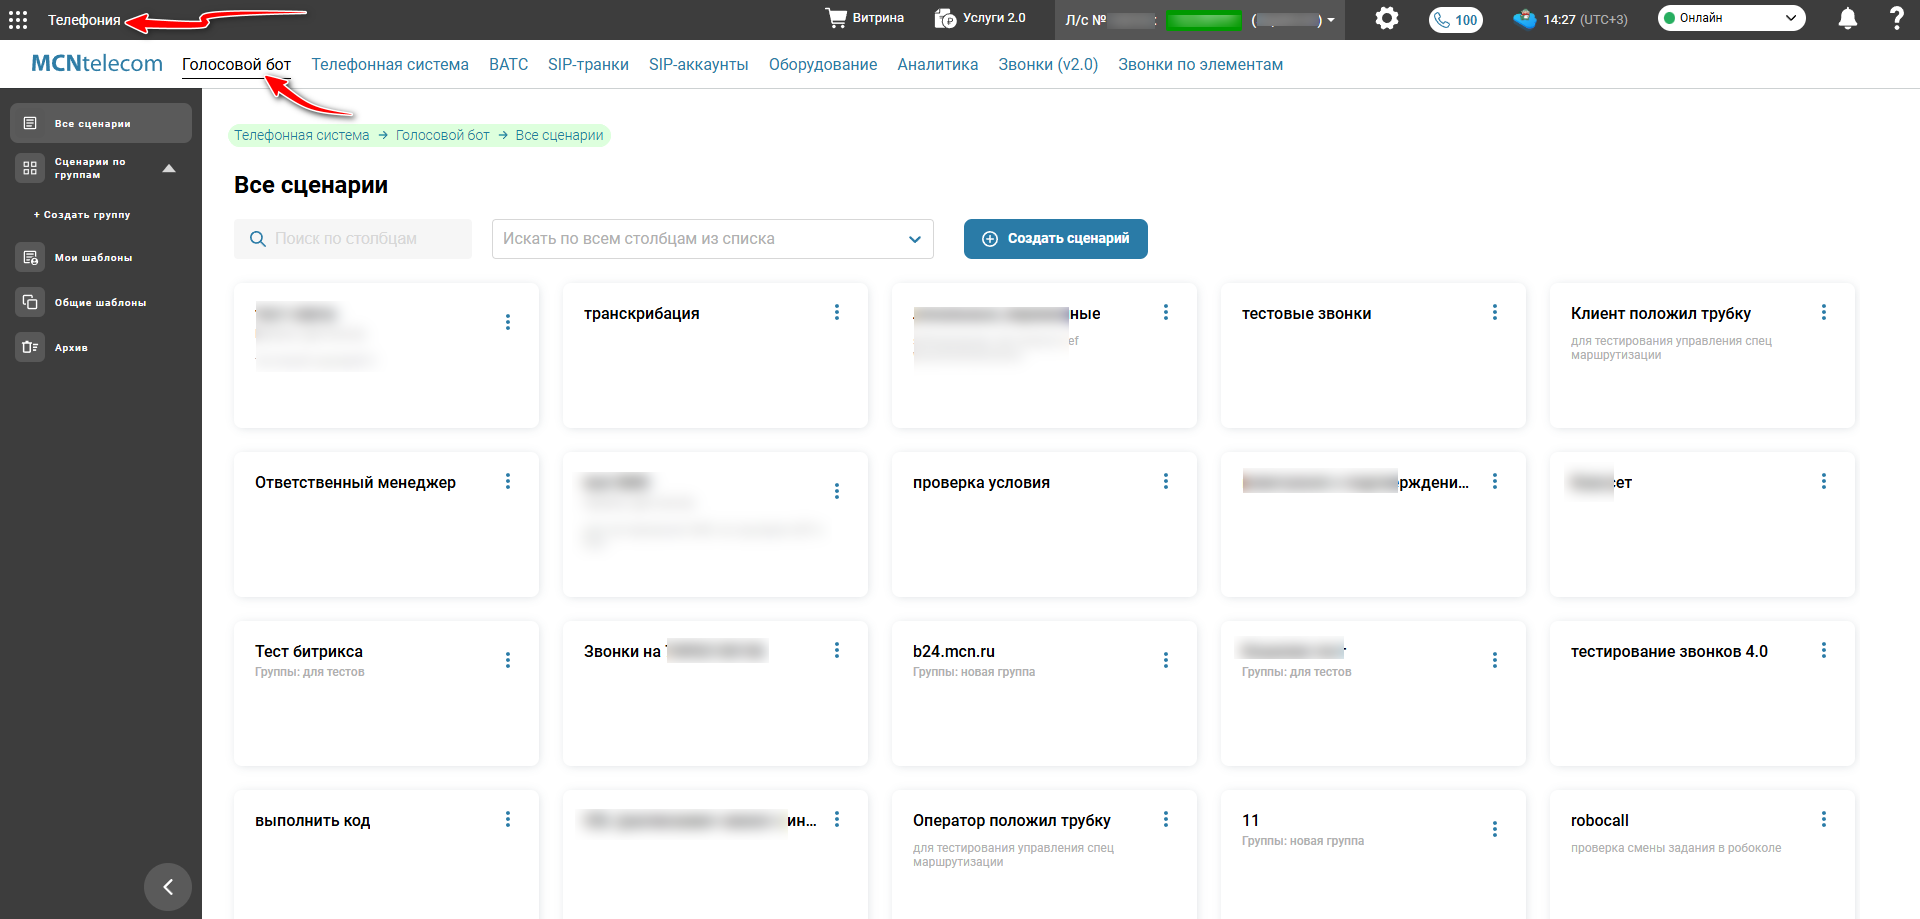Open column filter dropdown Искать по всем столбцам
Screen dimensions: 1920x919
[712, 239]
